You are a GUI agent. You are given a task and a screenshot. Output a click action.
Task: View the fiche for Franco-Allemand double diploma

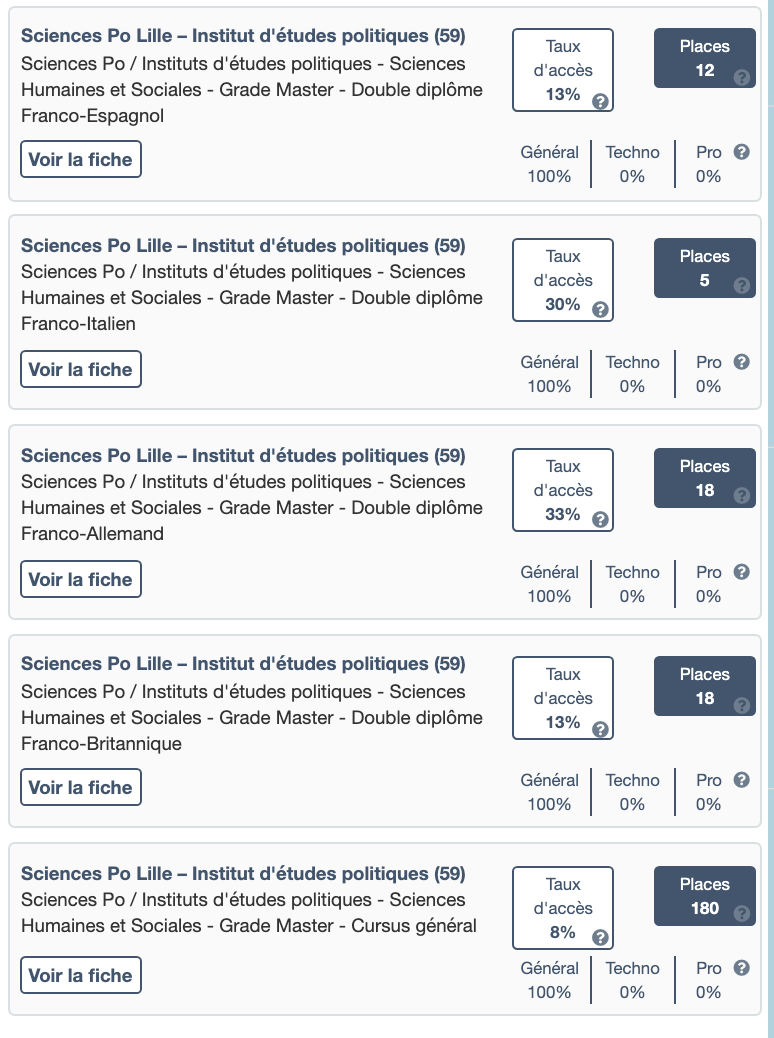[x=81, y=580]
